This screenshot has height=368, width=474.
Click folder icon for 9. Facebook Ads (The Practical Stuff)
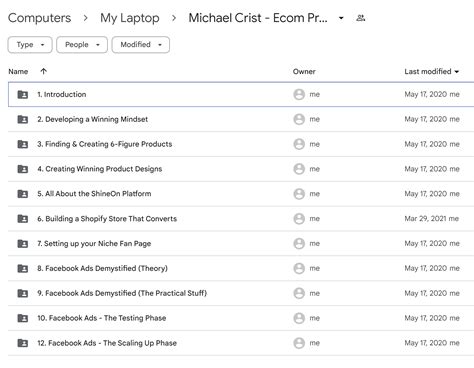pos(23,293)
